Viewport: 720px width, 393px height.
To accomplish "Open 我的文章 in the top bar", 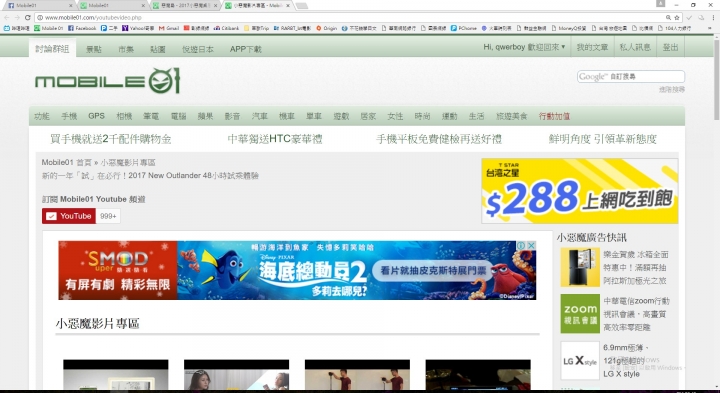I will pyautogui.click(x=592, y=47).
